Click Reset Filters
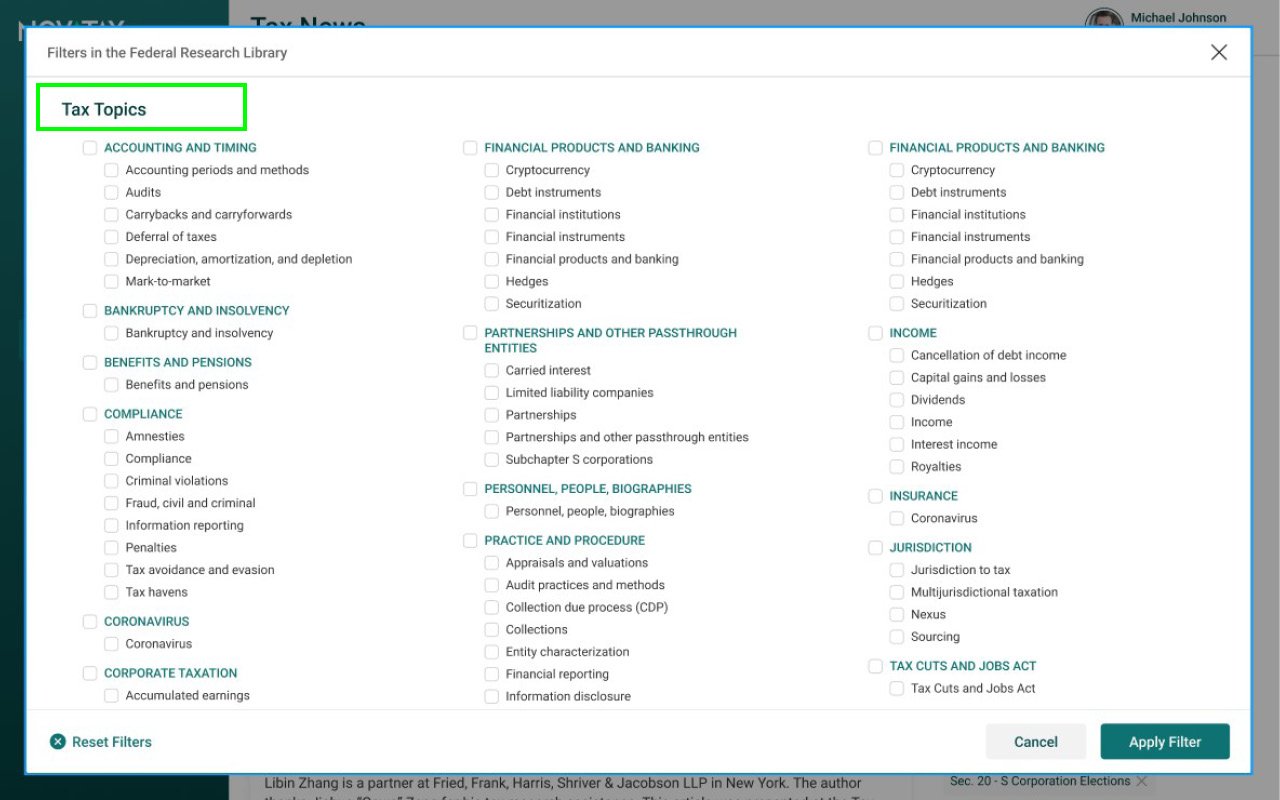This screenshot has width=1280, height=800. click(101, 741)
